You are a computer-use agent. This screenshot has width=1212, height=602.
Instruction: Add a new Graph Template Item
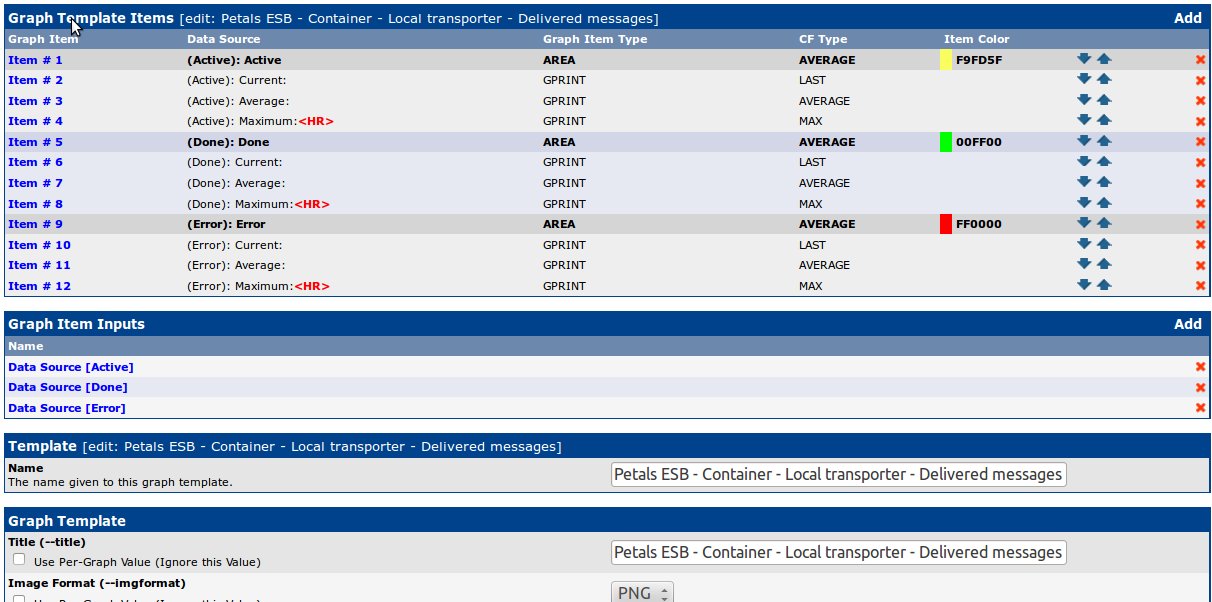(x=1187, y=18)
